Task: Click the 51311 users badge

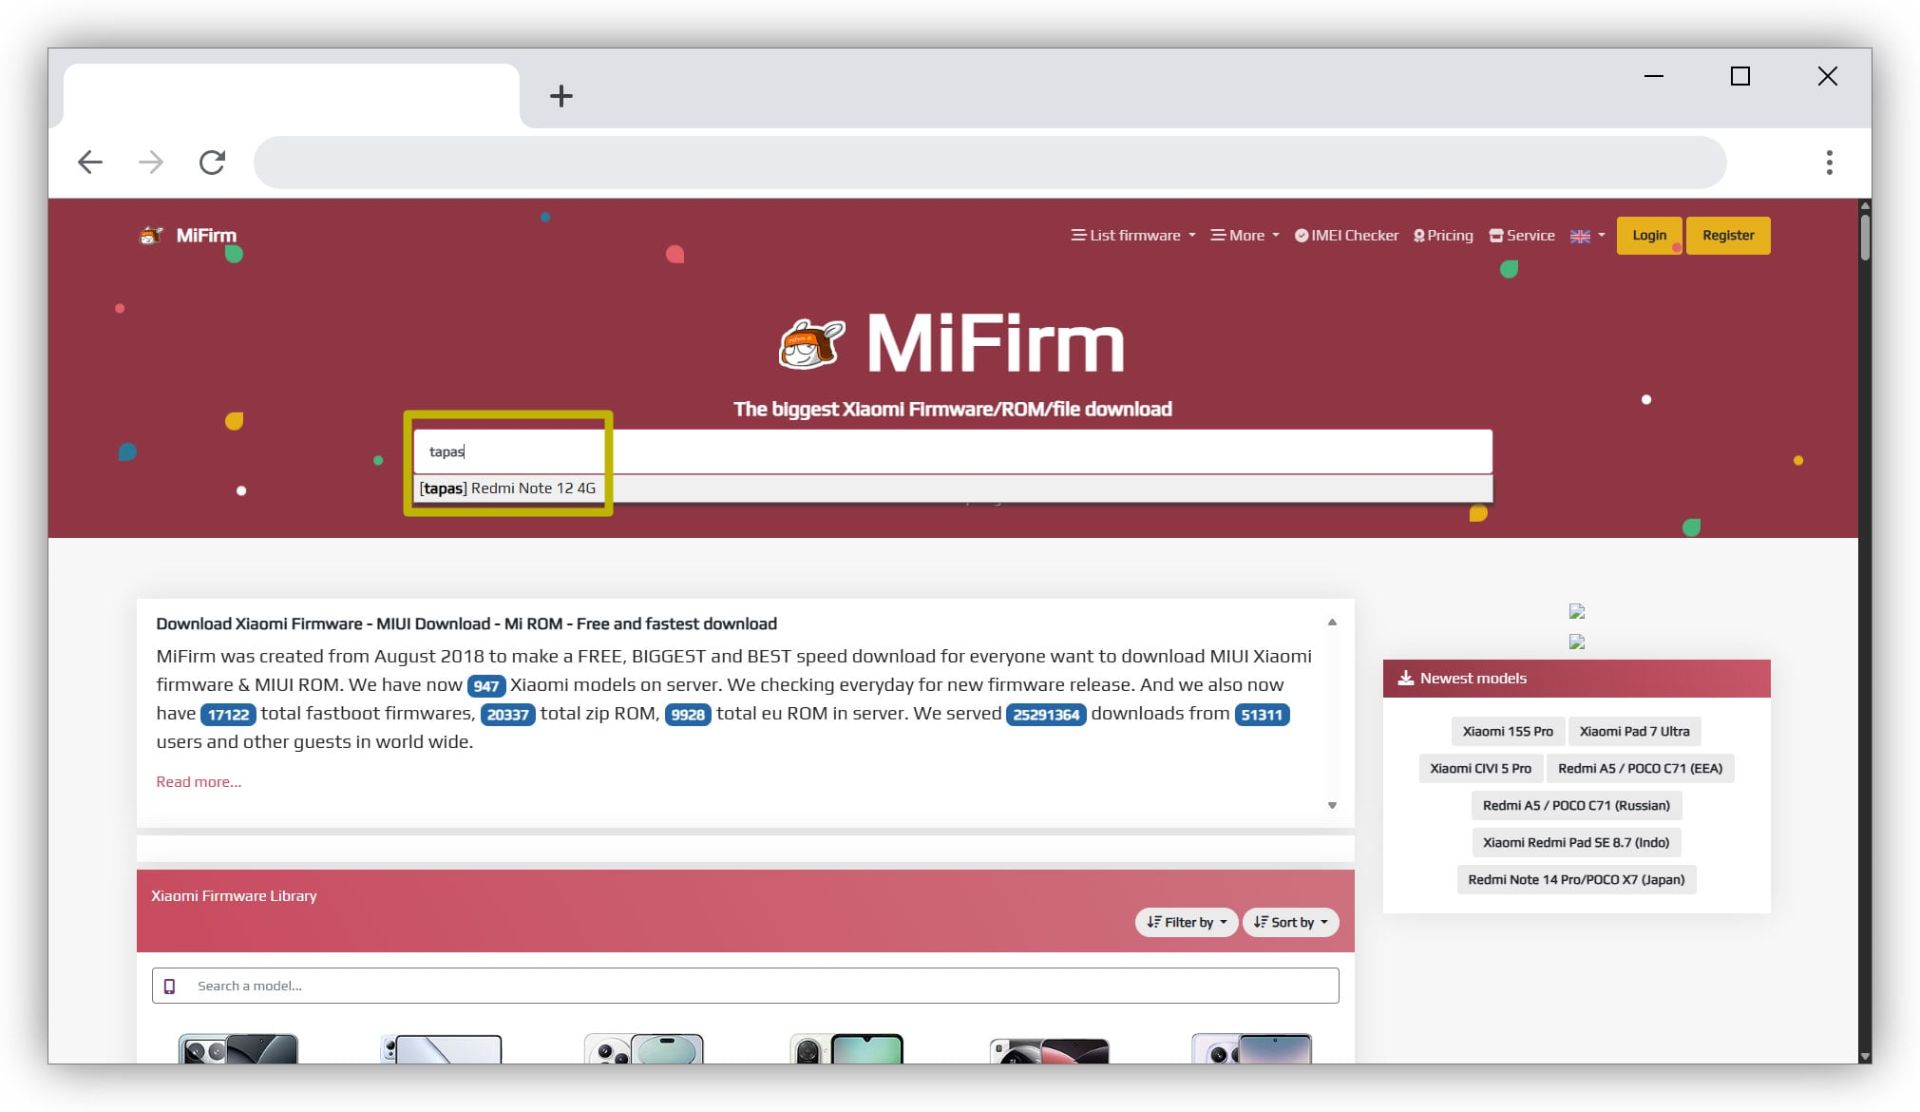Action: point(1262,714)
